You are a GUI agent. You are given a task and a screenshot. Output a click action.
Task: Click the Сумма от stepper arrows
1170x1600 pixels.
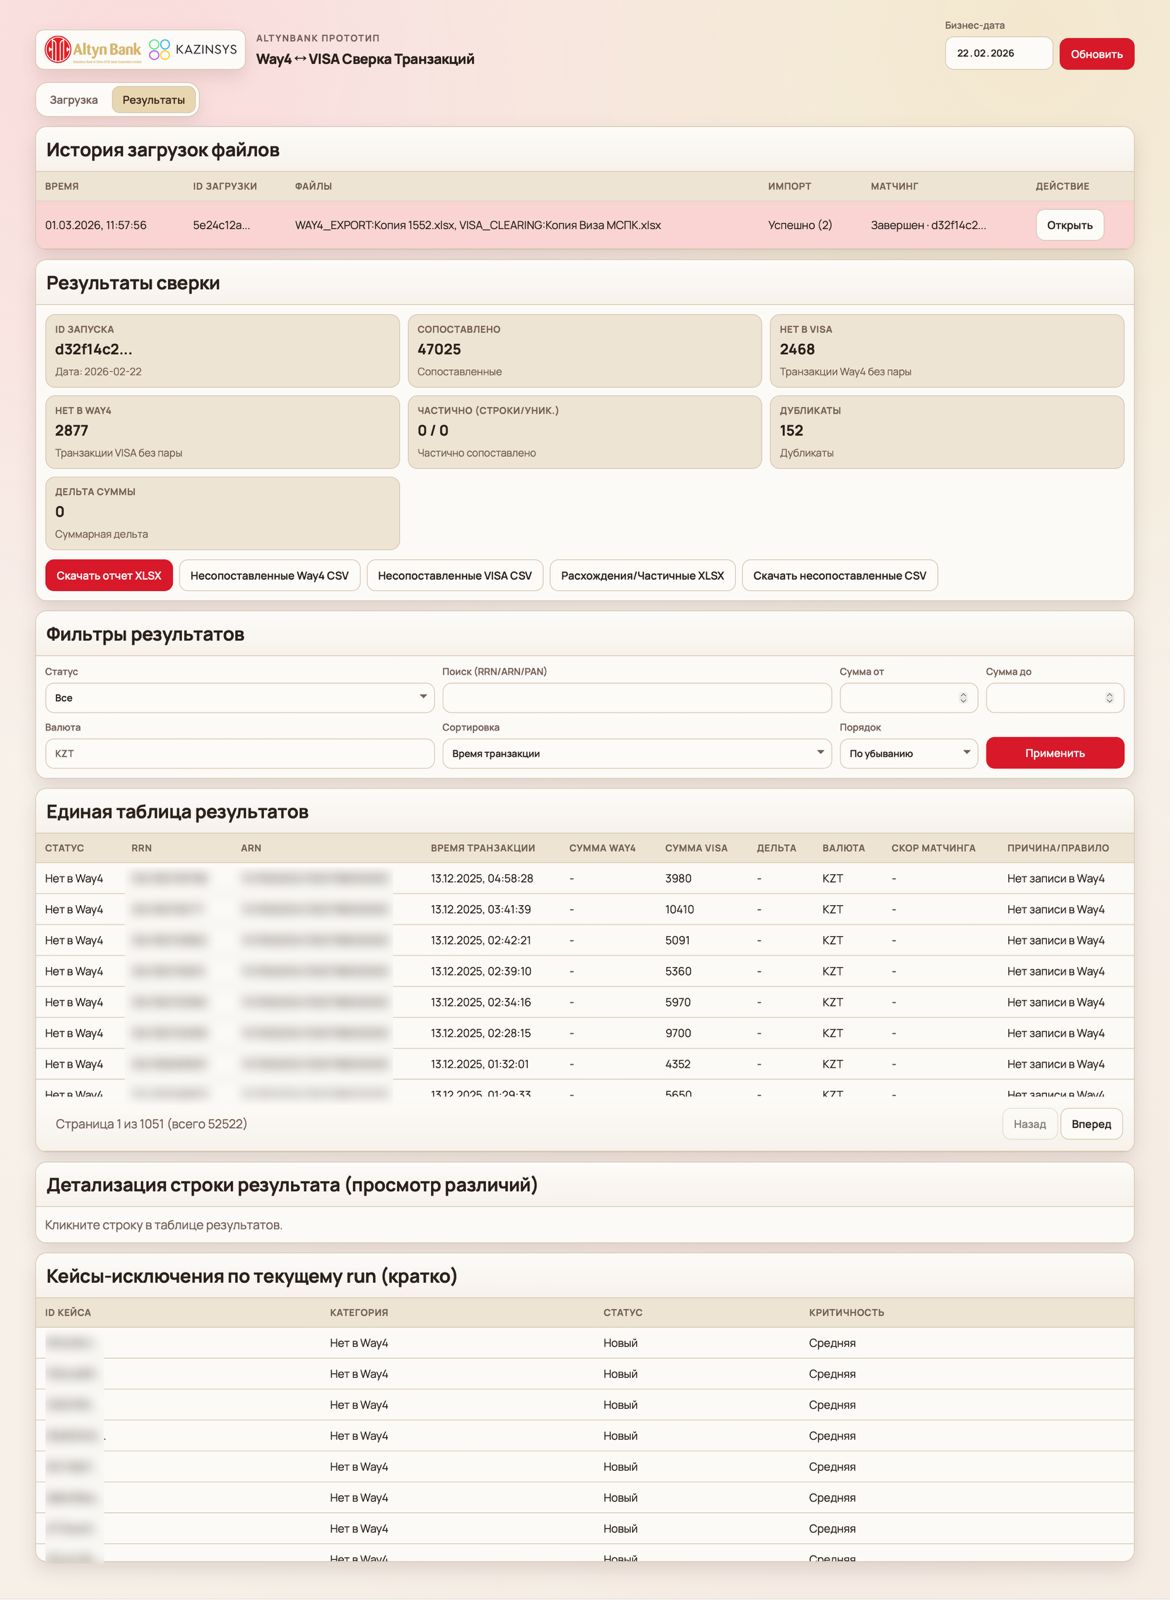[963, 698]
